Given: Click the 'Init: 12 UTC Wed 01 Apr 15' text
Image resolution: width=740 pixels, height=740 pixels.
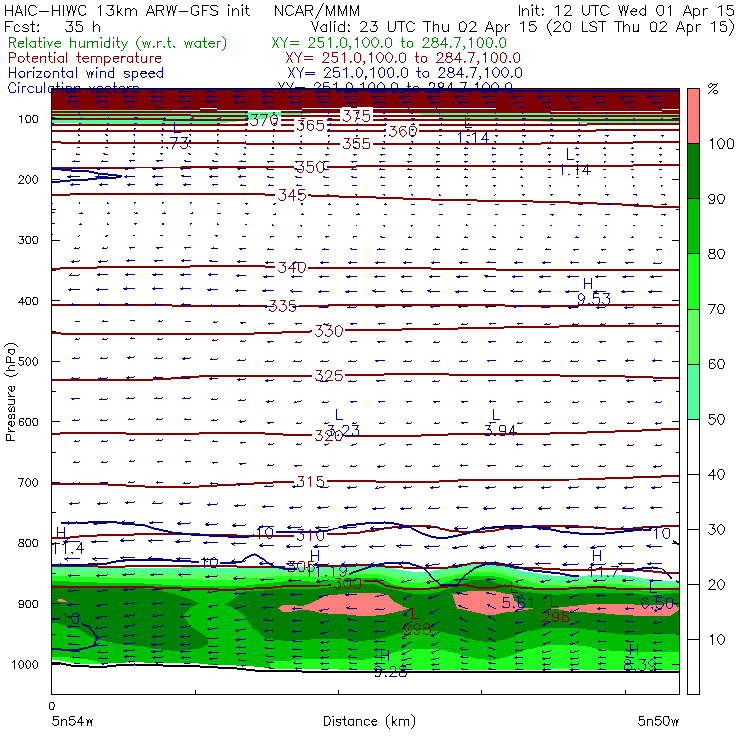Looking at the screenshot, I should [625, 10].
